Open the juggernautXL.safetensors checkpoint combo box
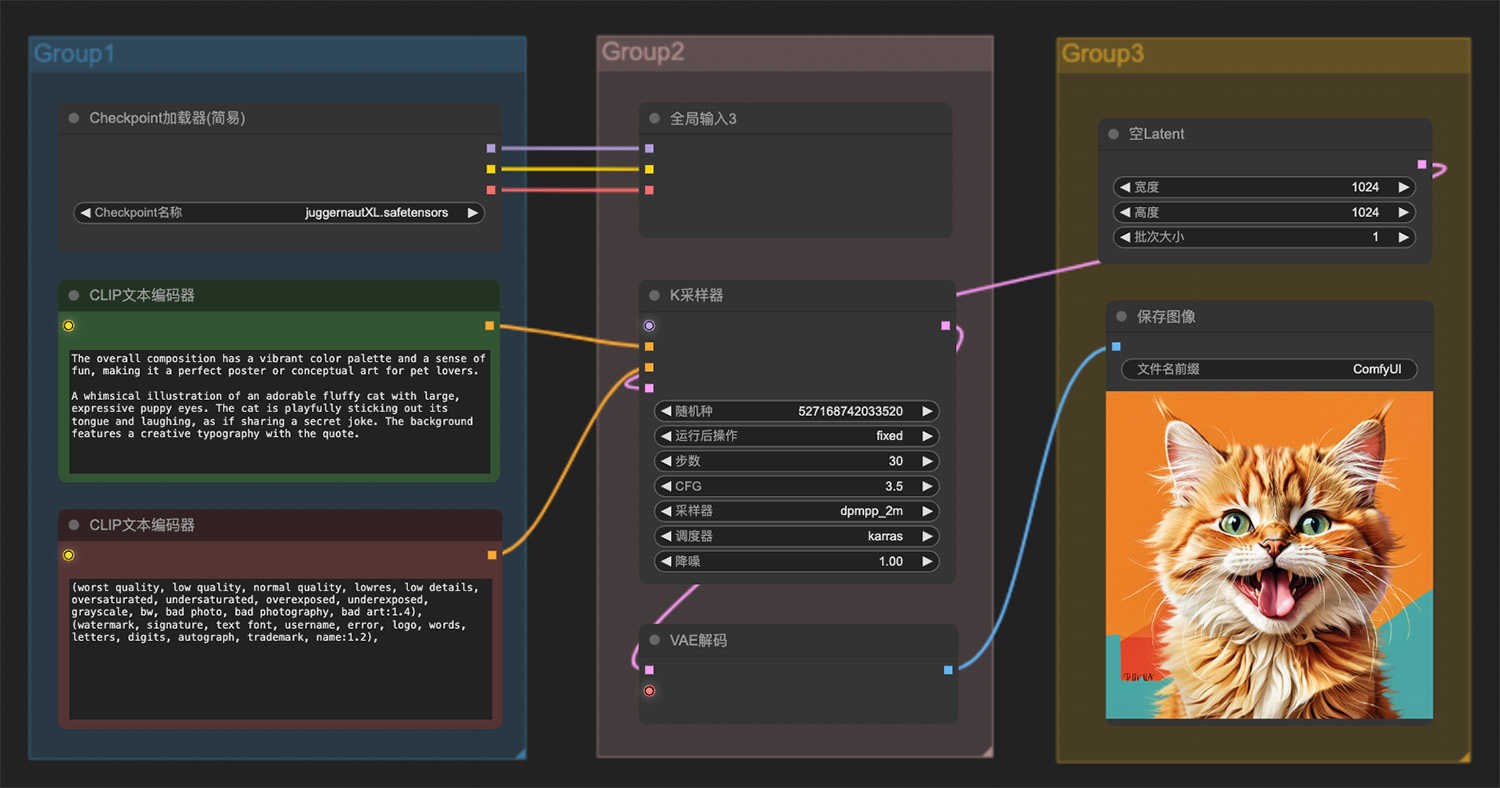 click(279, 213)
